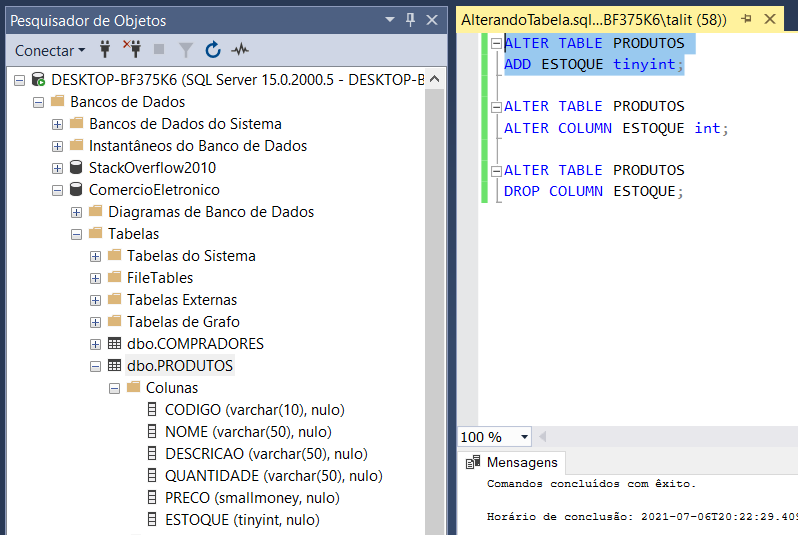798x535 pixels.
Task: Collapse the first ALTER TABLE code block
Action: pos(496,44)
